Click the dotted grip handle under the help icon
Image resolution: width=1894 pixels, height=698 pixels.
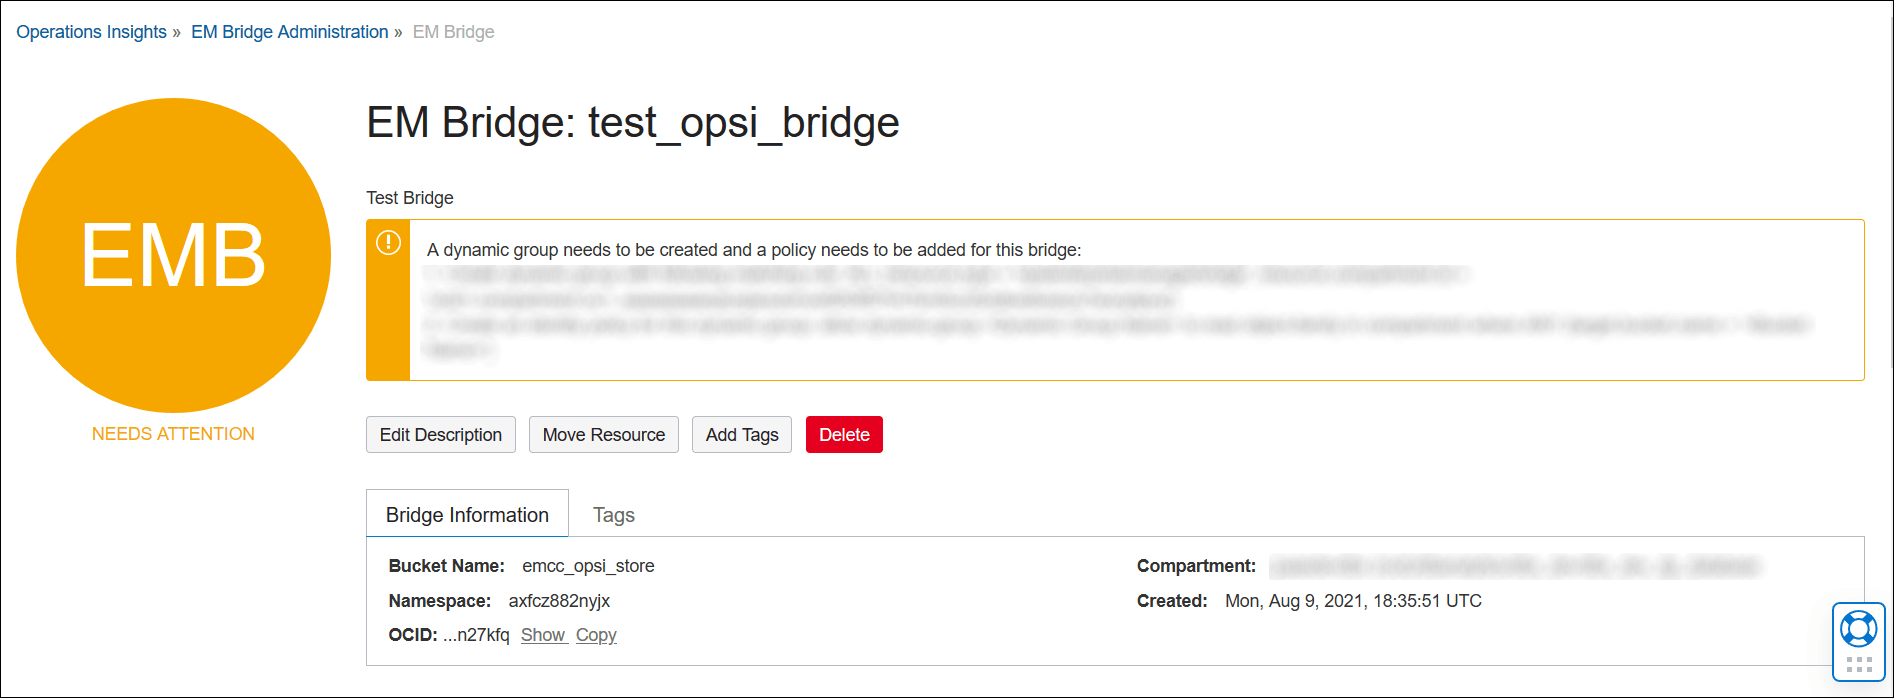tap(1858, 665)
